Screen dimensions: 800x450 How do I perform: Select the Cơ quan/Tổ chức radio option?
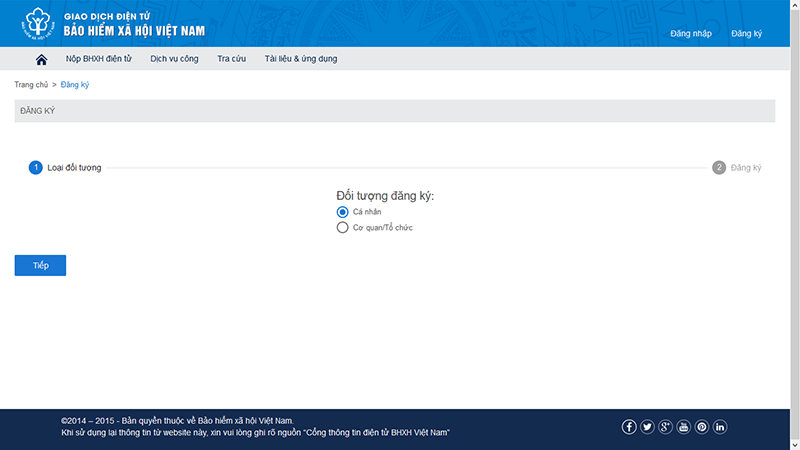(x=342, y=228)
